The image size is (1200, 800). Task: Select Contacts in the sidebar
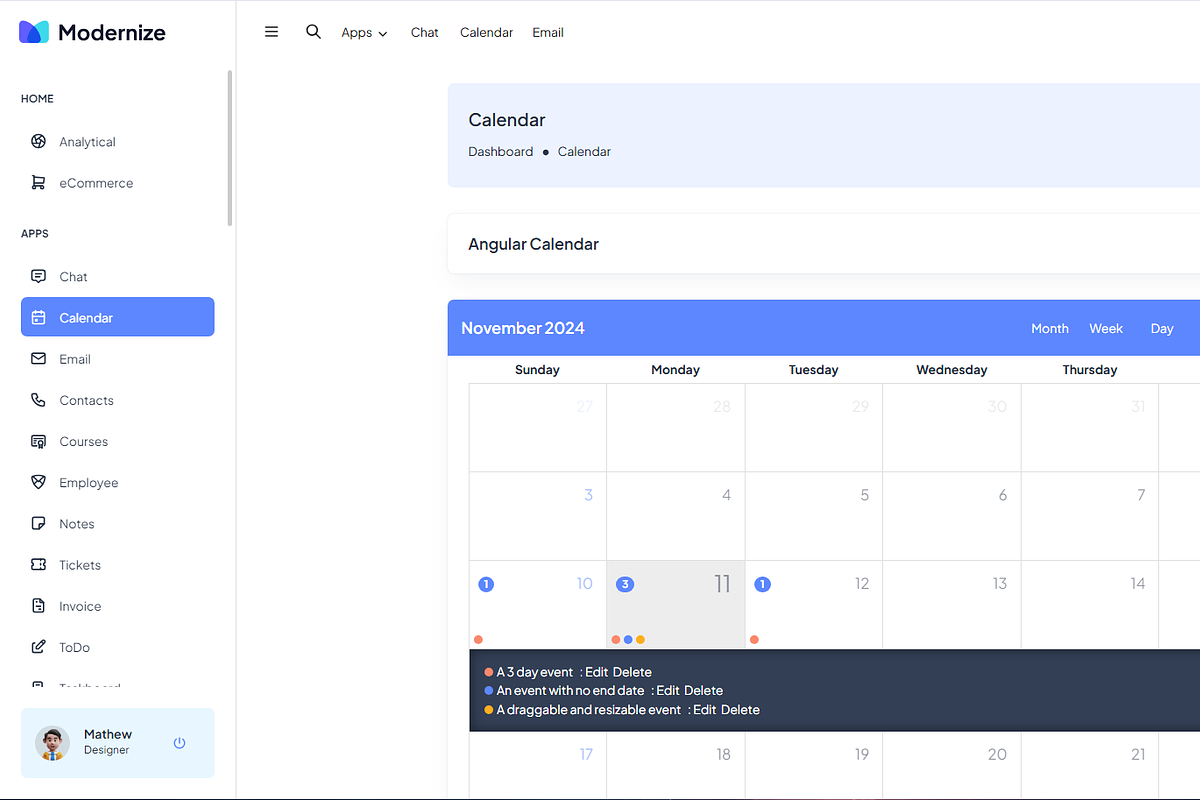[117, 400]
